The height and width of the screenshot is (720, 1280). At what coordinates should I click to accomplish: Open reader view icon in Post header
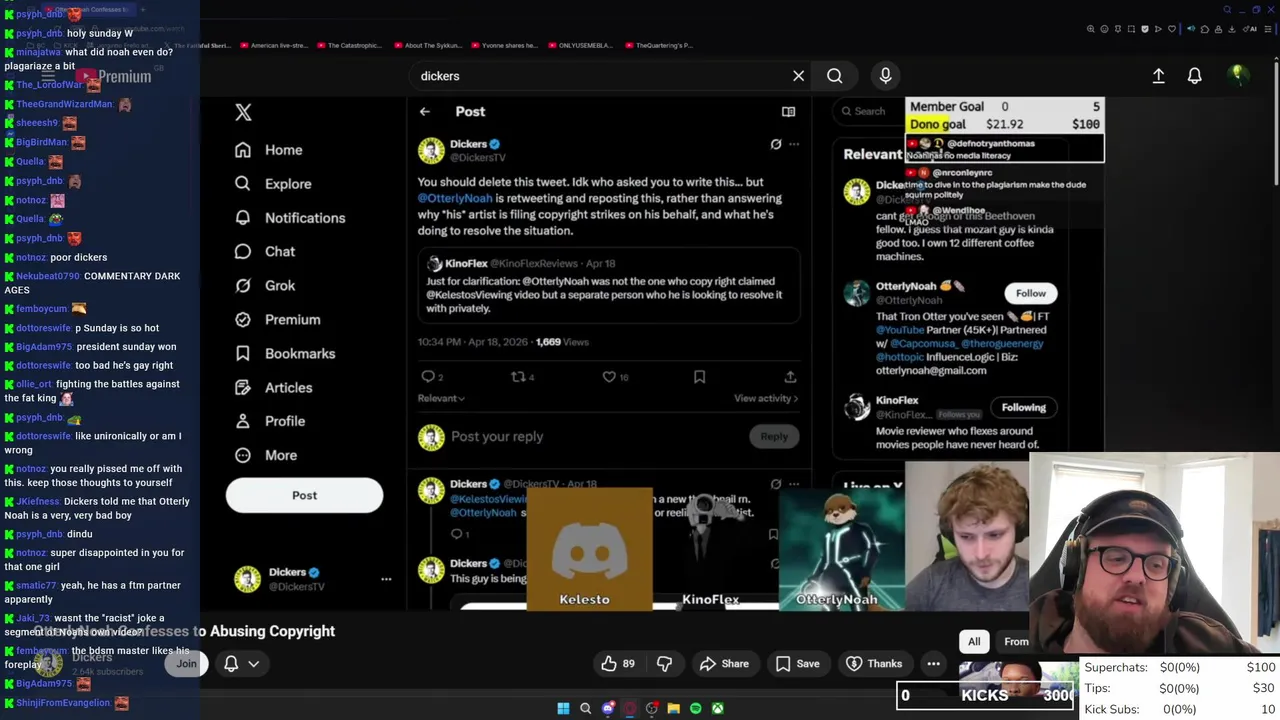(x=788, y=112)
